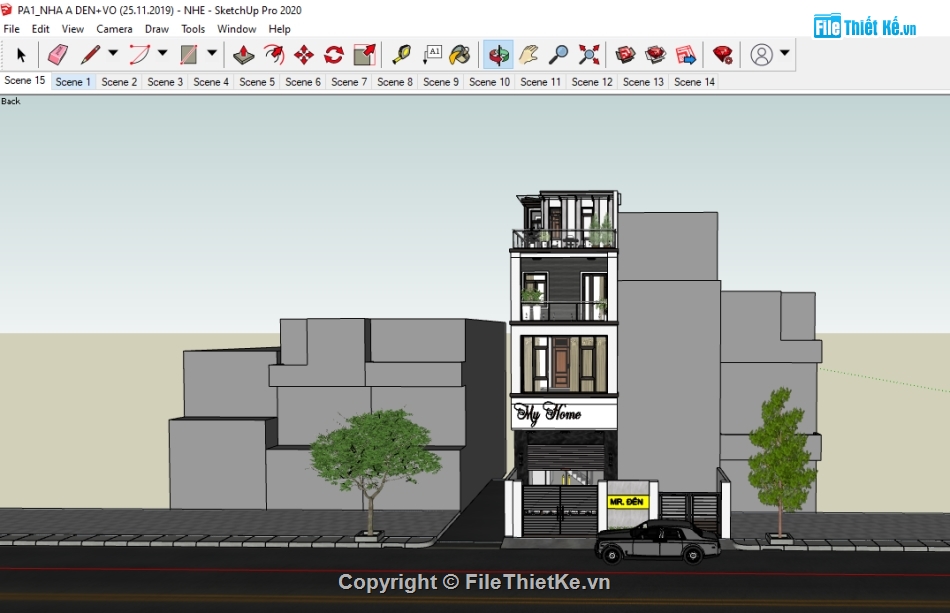This screenshot has width=950, height=613.
Task: Expand the Arc tool dropdown arrow
Action: [x=162, y=53]
